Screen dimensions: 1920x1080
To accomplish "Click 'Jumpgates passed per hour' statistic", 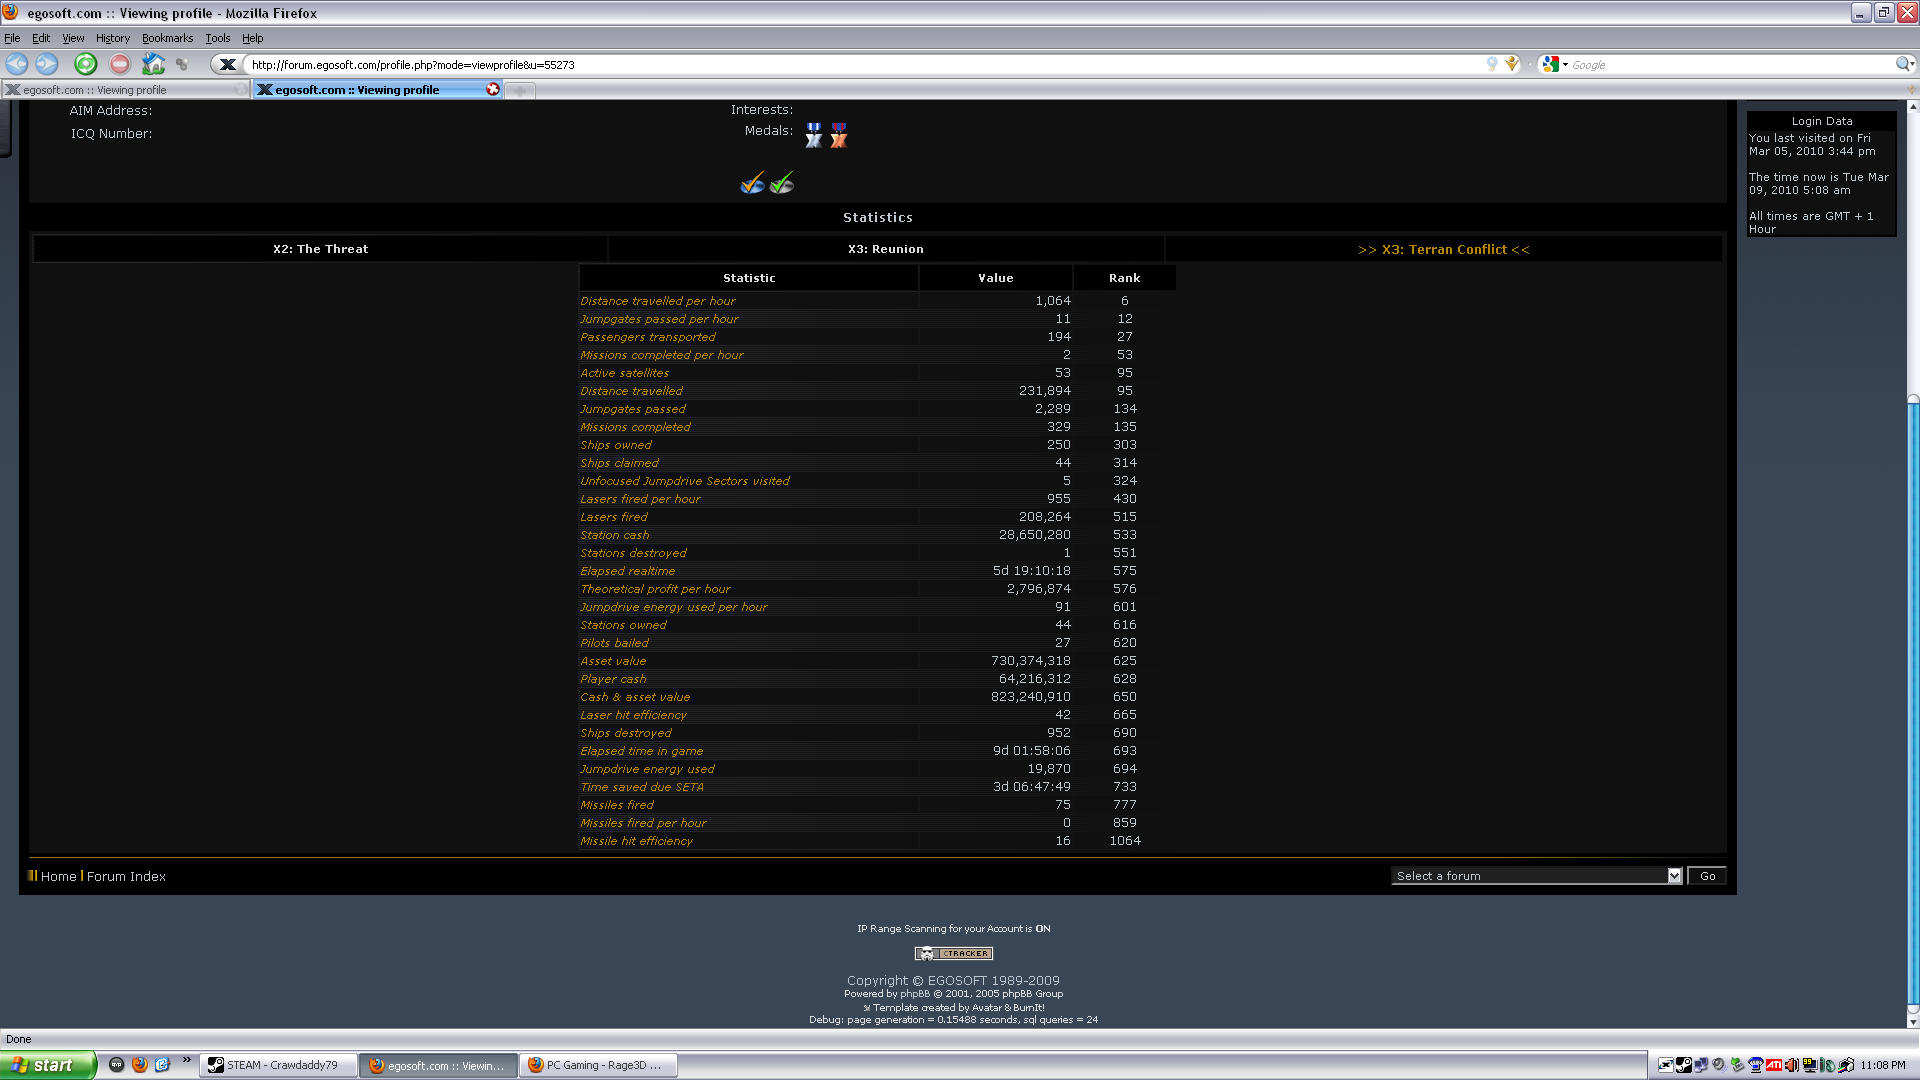I will (659, 319).
